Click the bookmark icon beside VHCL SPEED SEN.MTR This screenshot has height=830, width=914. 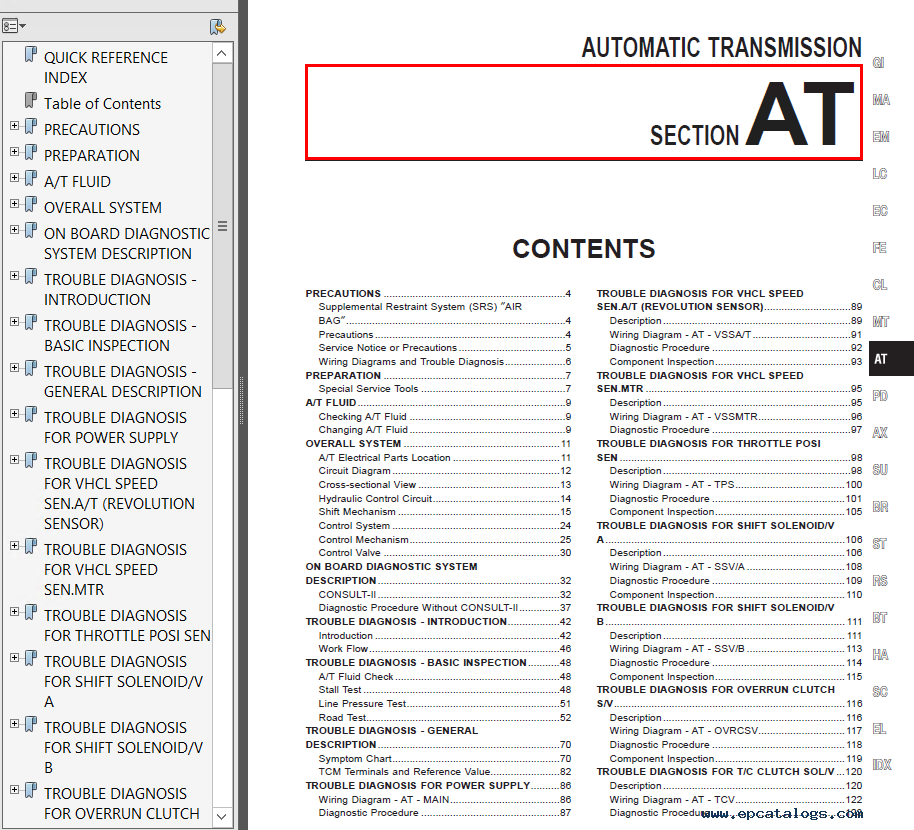[x=31, y=547]
